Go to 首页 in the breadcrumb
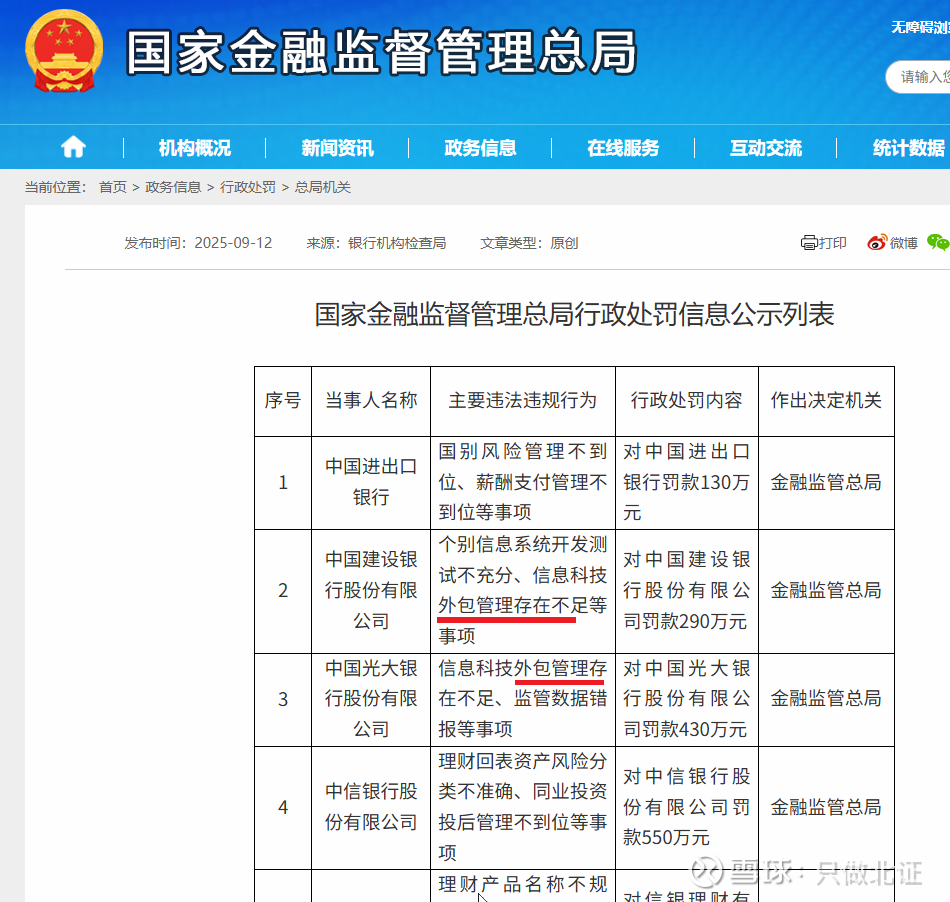Screen dimensions: 950x902 pyautogui.click(x=113, y=187)
